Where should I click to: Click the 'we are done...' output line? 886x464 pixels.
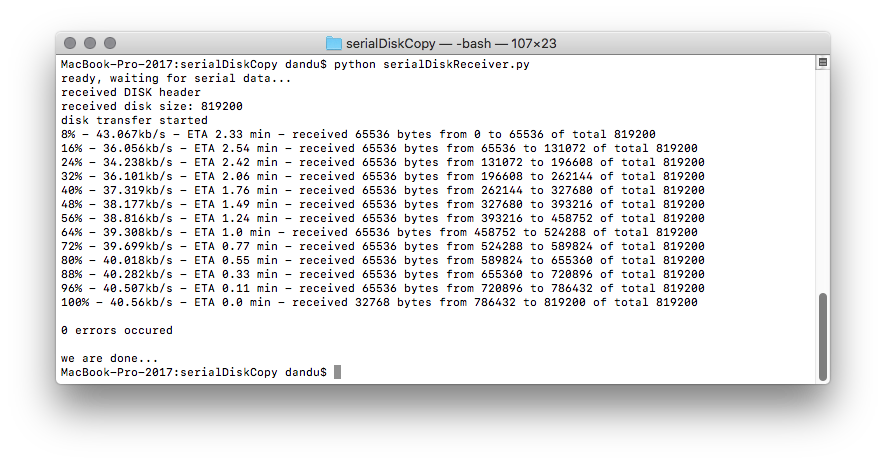click(110, 358)
